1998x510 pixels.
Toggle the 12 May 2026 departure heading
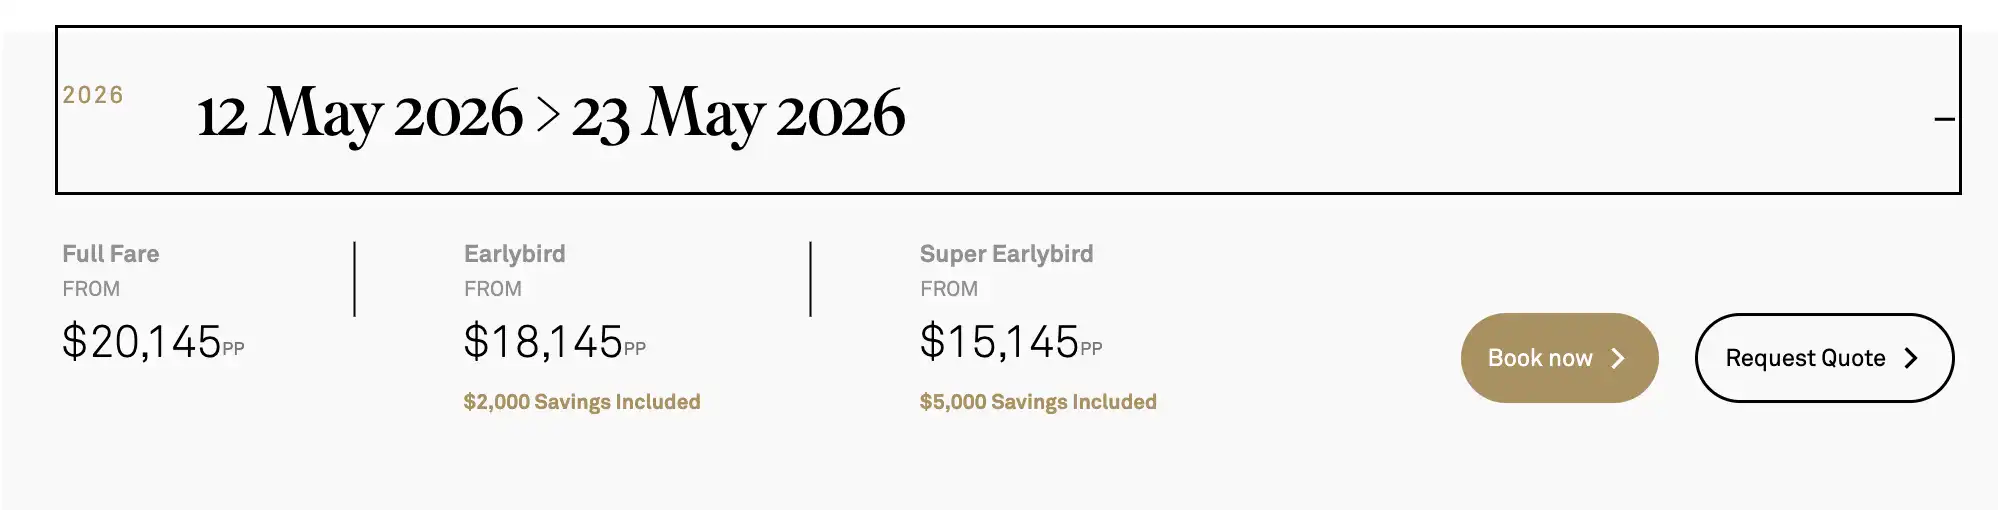tap(360, 114)
